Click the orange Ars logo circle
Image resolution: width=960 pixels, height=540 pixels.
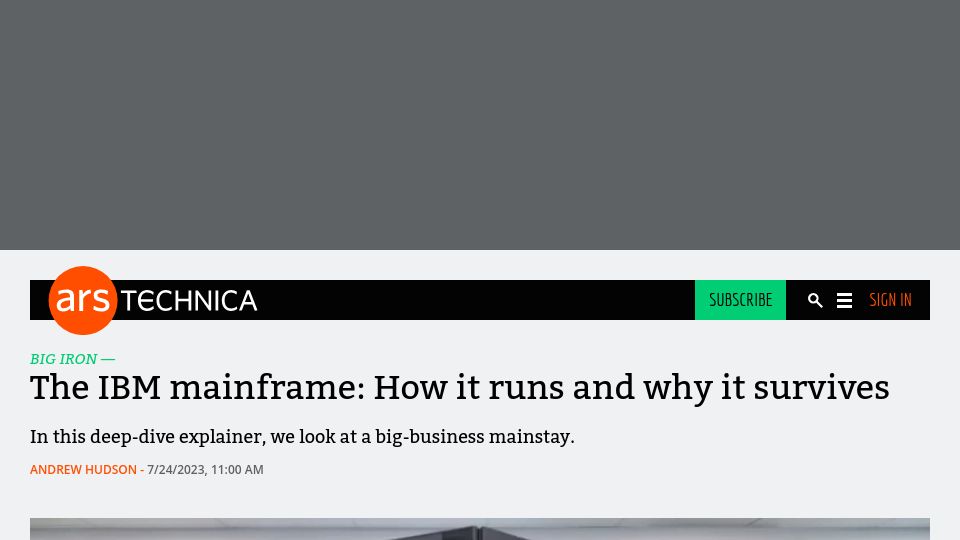(x=83, y=300)
